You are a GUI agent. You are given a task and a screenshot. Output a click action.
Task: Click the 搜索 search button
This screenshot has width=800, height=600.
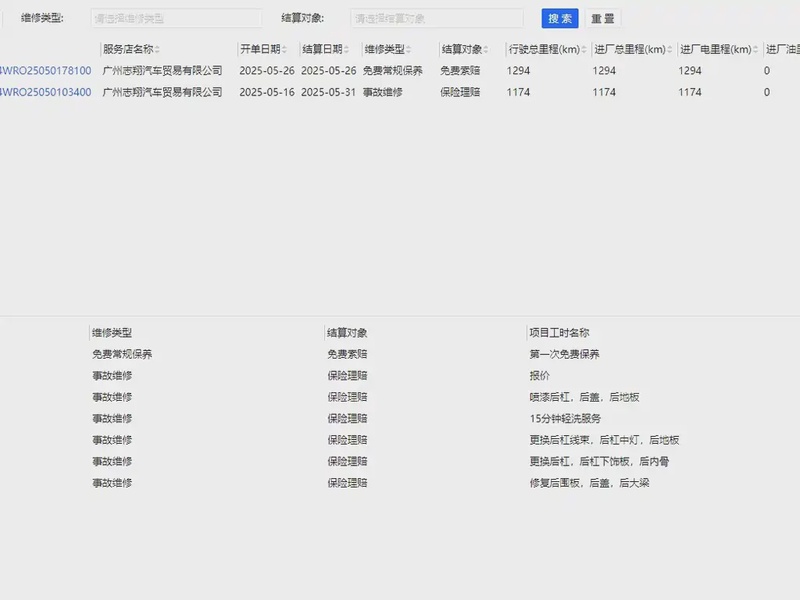pos(560,18)
